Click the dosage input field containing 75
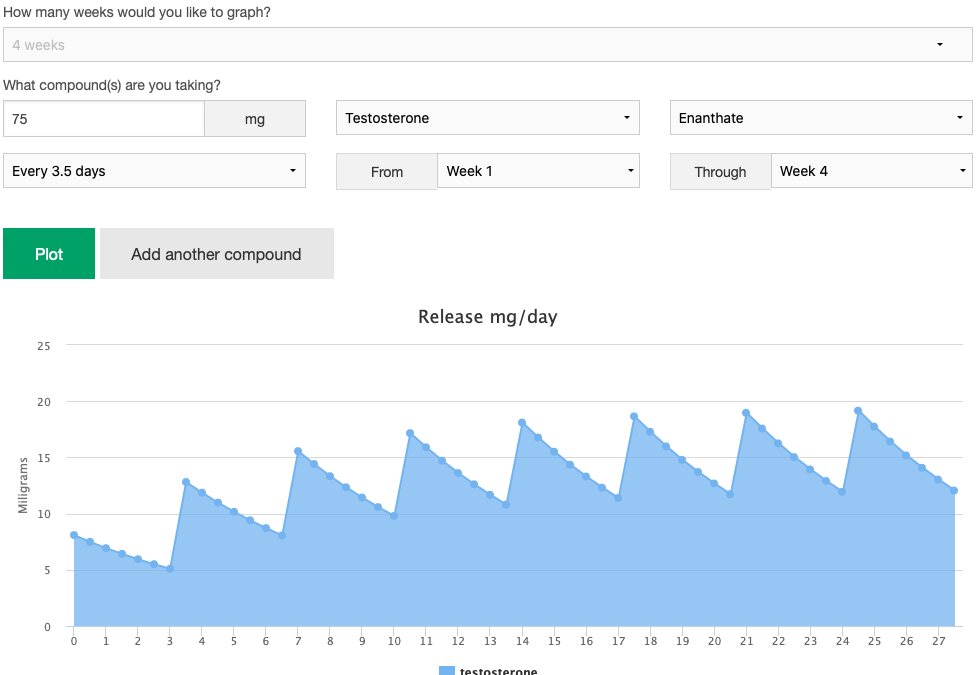Screen dimensions: 977x675 tap(104, 119)
